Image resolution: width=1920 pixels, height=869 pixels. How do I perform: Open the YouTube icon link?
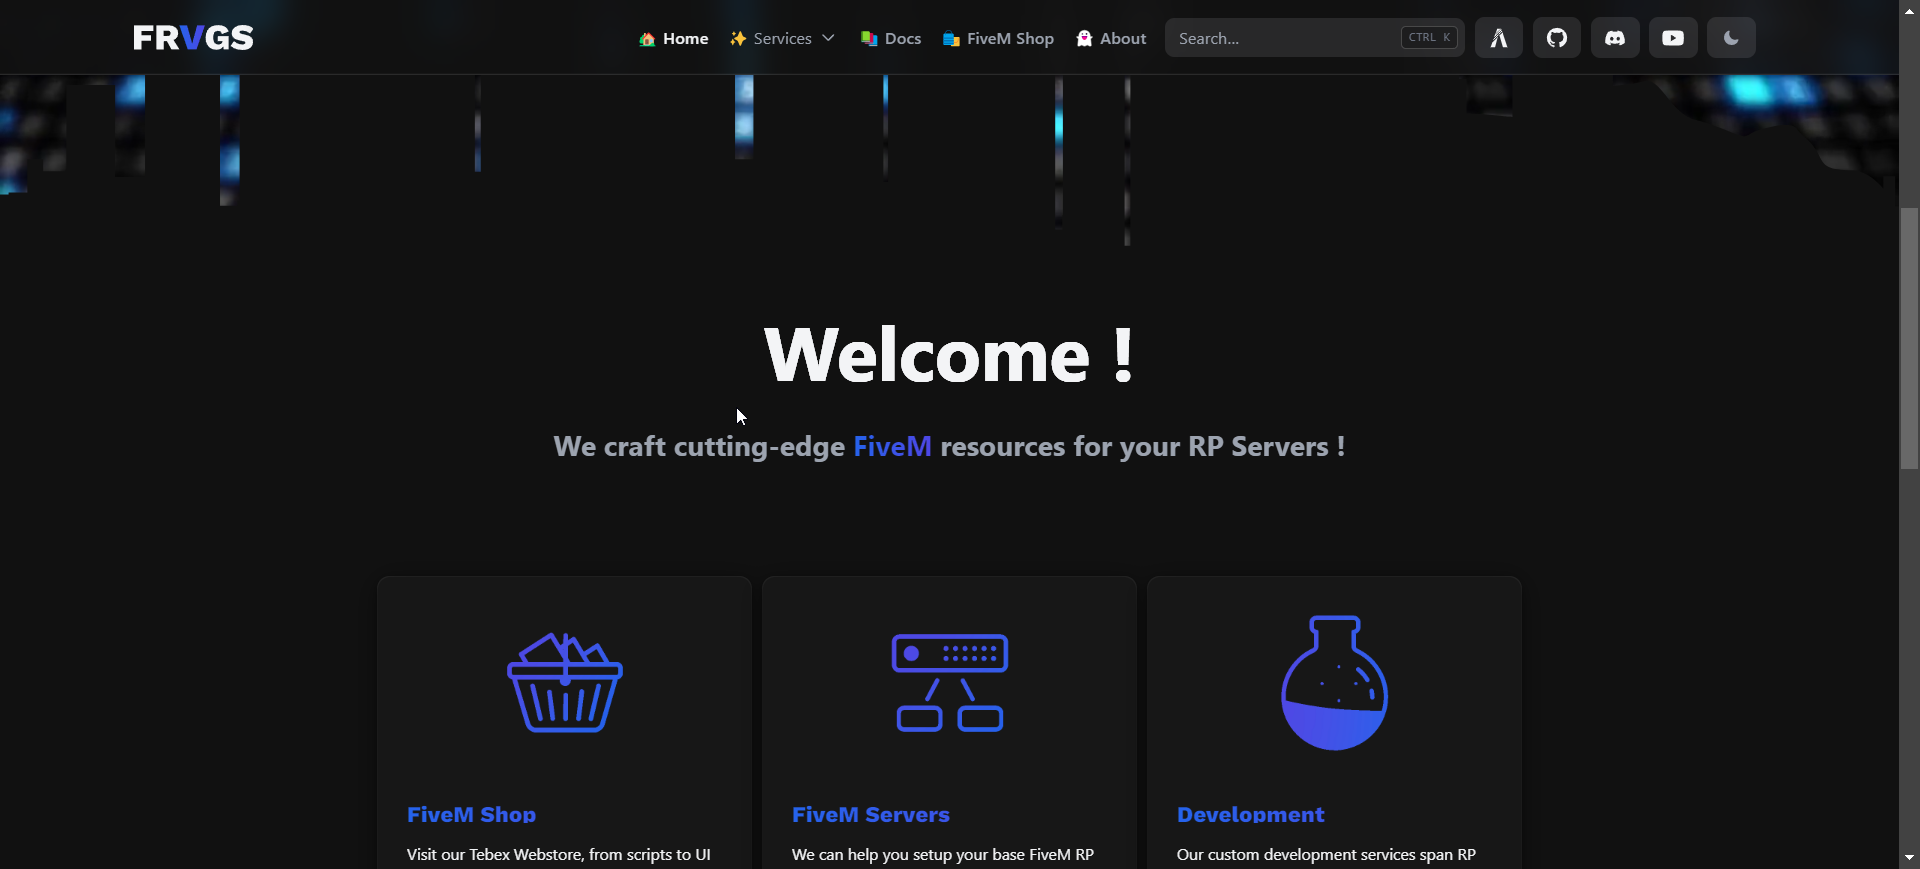[x=1672, y=38]
